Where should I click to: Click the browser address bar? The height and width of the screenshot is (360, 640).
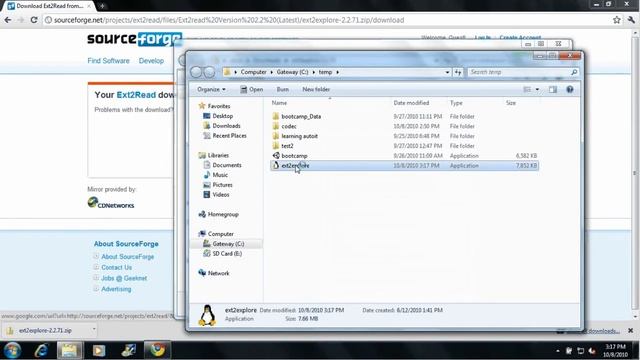coord(327,20)
